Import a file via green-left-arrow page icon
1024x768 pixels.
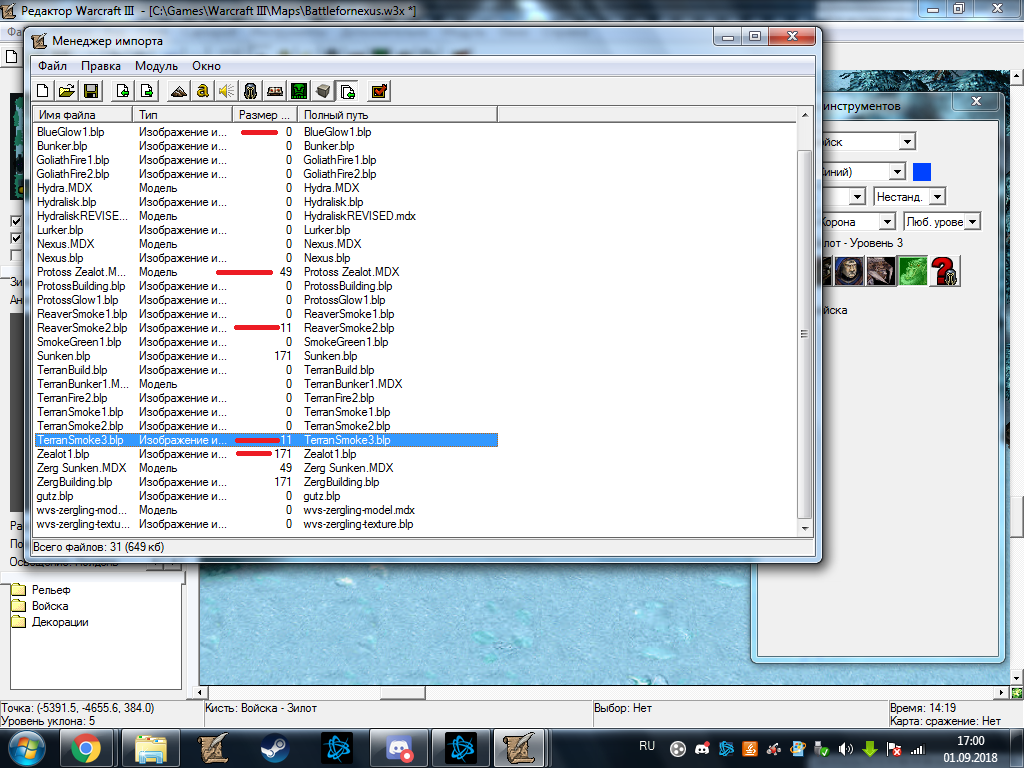[122, 91]
